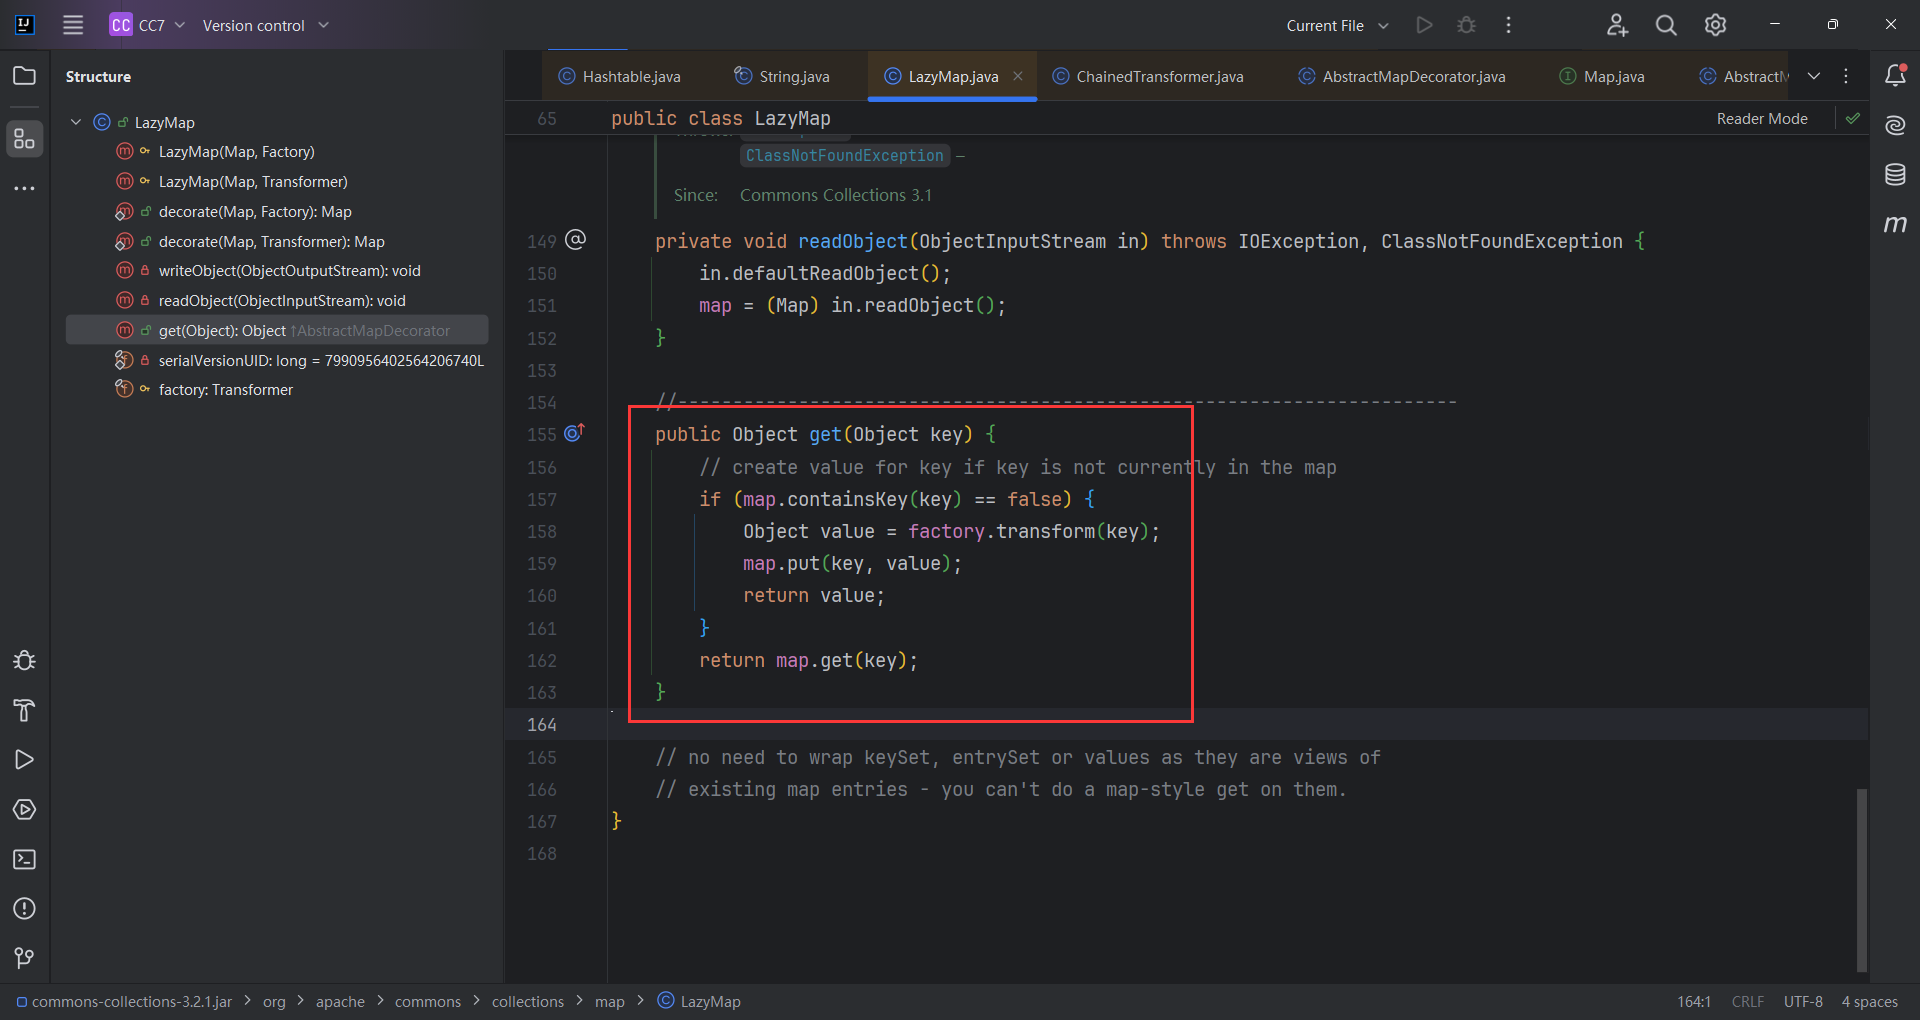The width and height of the screenshot is (1920, 1020).
Task: Open the CC7 project dropdown
Action: point(147,25)
